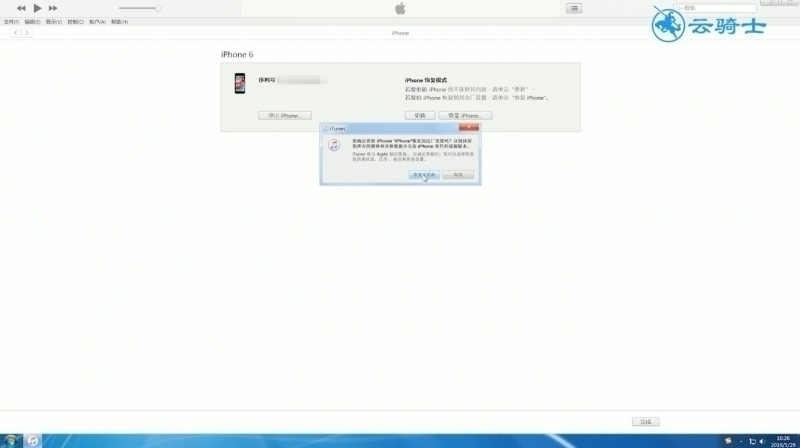Screen dimensions: 800x448
Task: Open the 编辑 menu
Action: (32, 22)
